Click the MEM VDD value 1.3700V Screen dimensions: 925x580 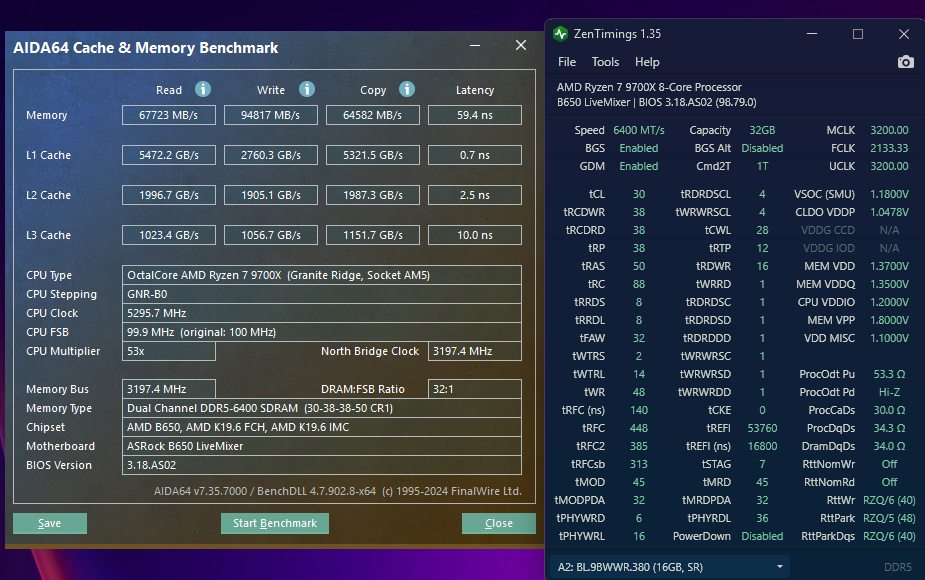point(889,266)
